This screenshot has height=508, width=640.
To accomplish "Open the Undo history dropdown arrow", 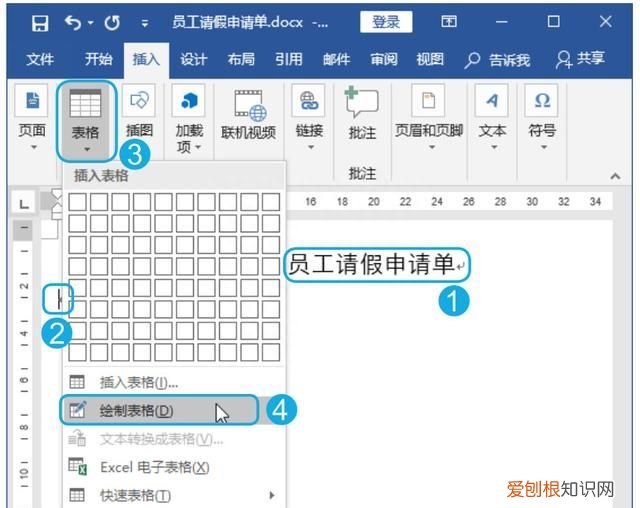I will tap(91, 23).
